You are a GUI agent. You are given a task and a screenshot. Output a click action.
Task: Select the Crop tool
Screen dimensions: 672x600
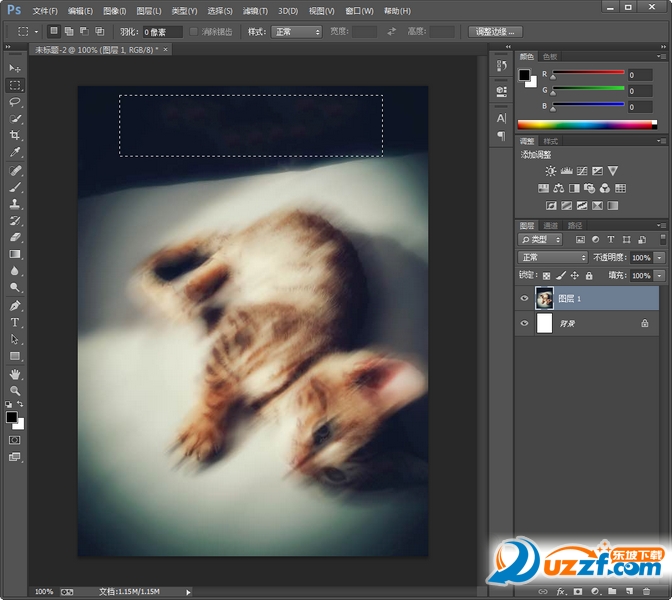[x=15, y=136]
